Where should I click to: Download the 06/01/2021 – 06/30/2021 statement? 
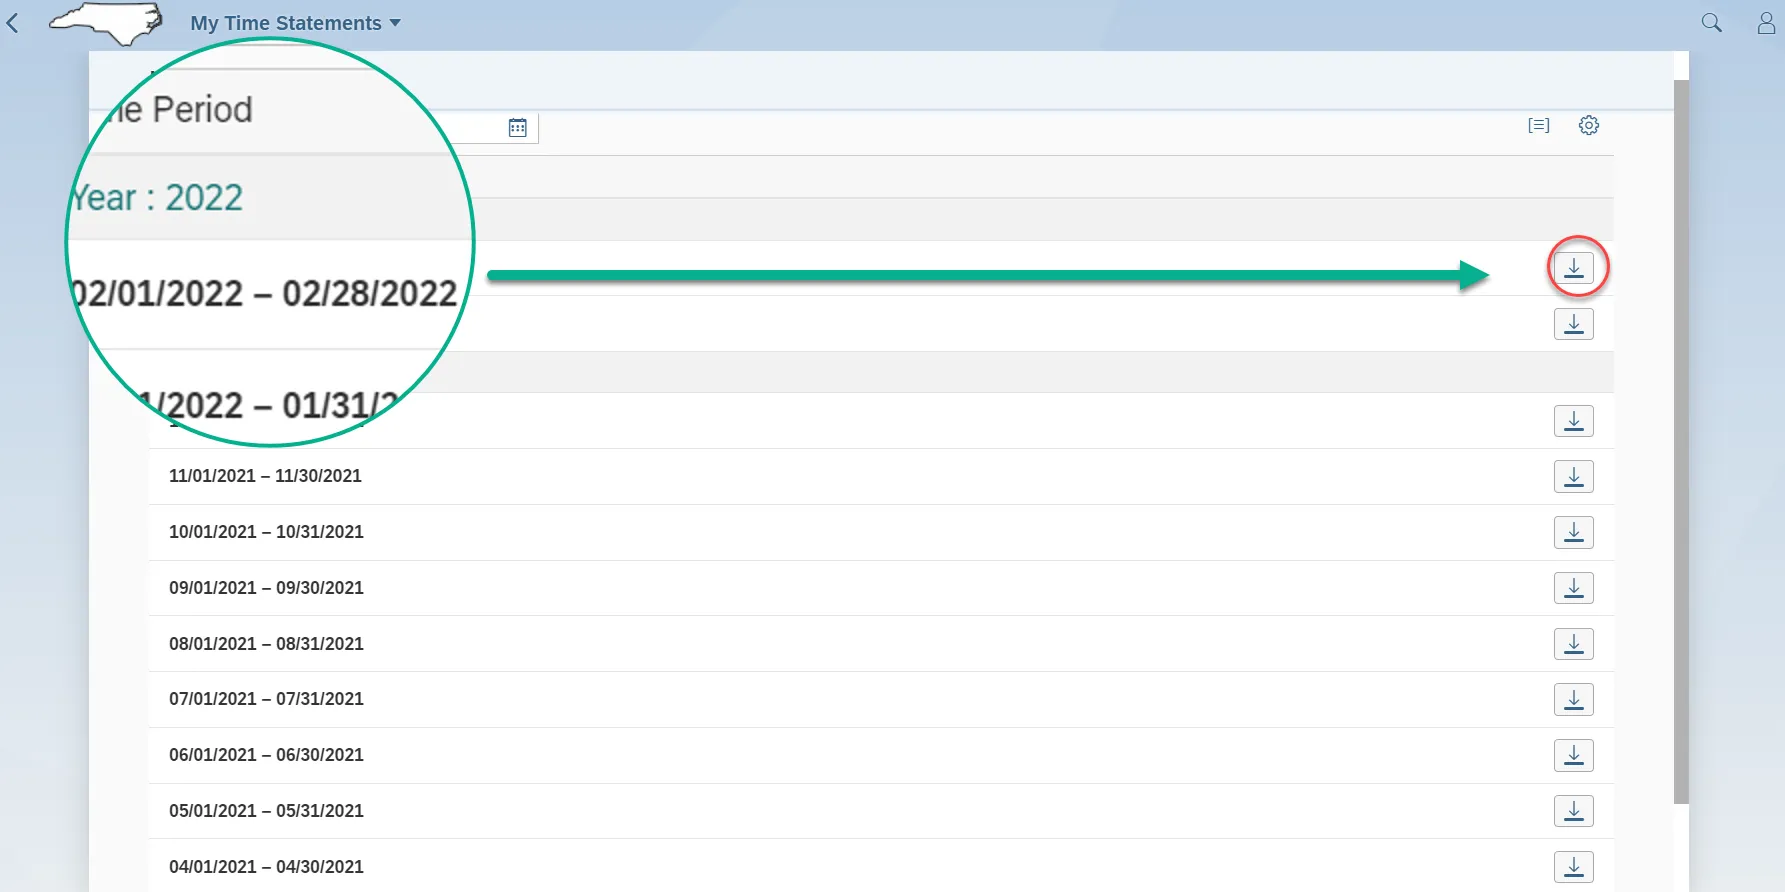[1574, 756]
